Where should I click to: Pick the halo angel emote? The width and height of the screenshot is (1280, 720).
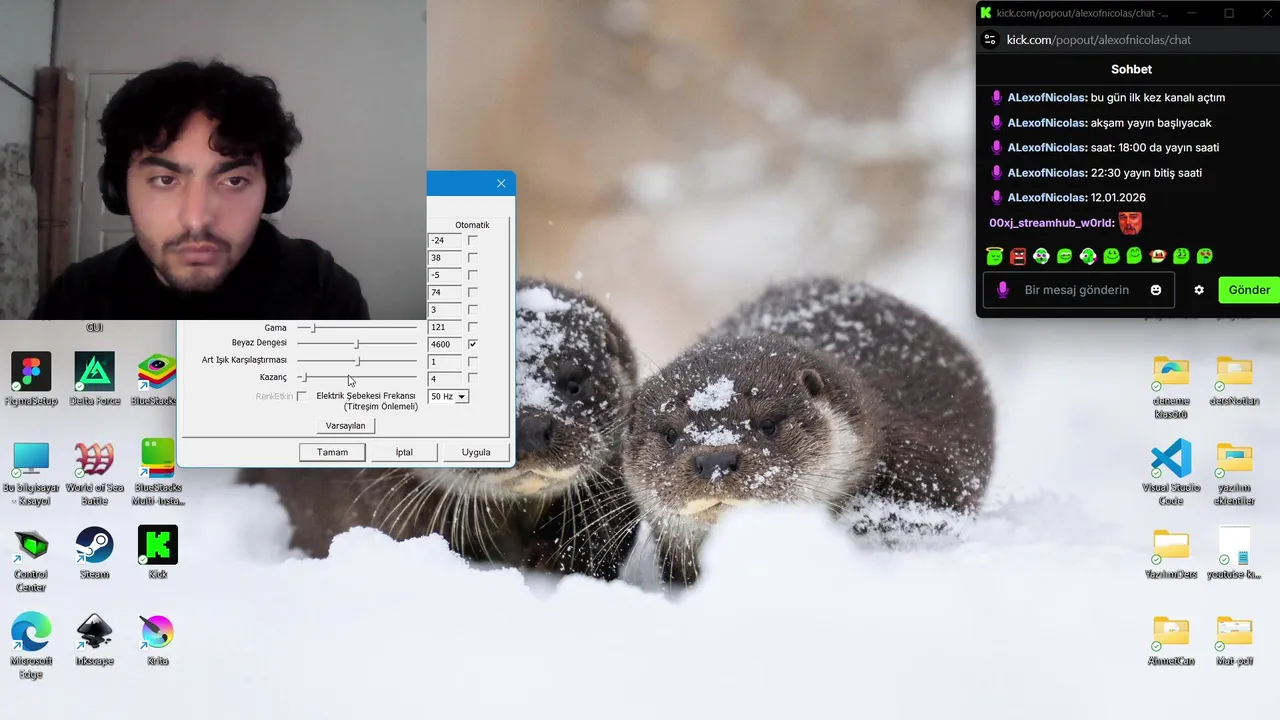click(995, 257)
